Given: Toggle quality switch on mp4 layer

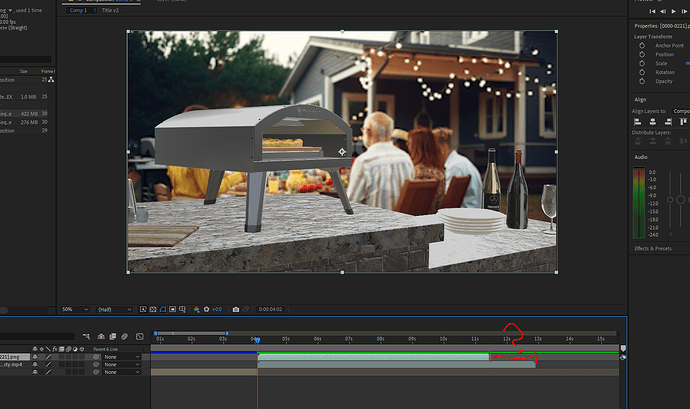Looking at the screenshot, I should (48, 365).
